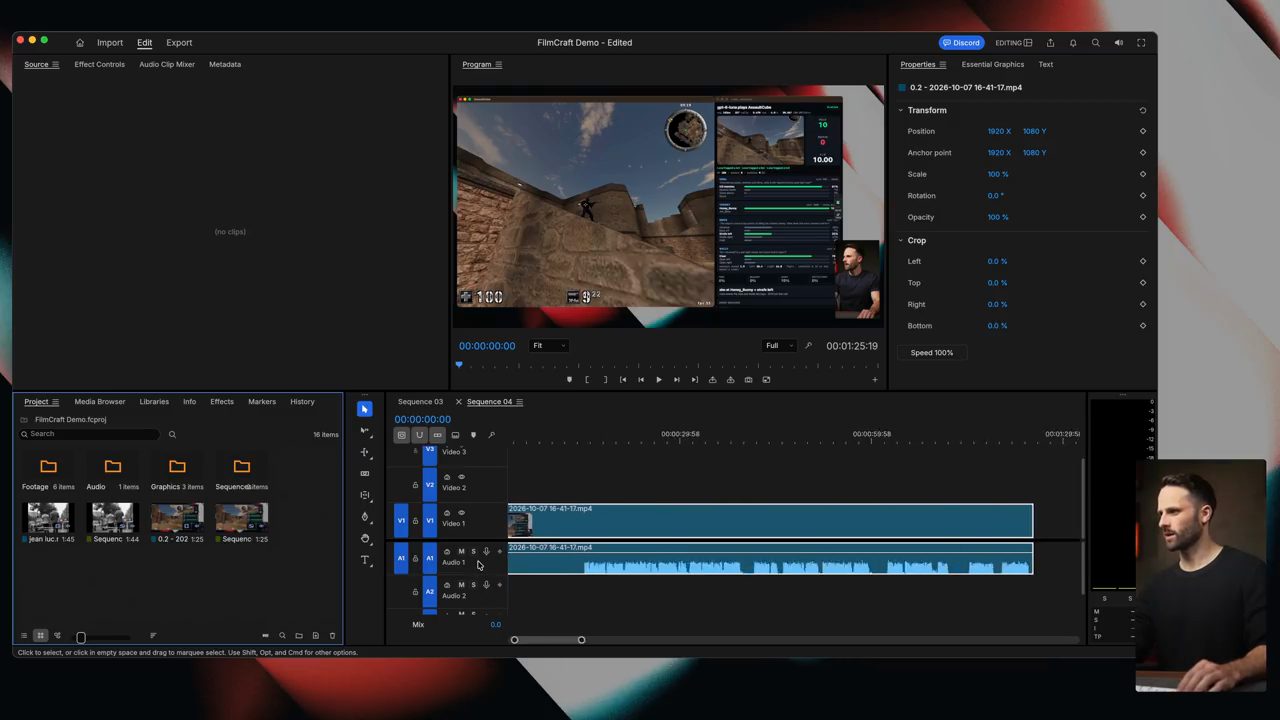
Task: Select the Pen tool in the timeline toolbar
Action: point(364,517)
